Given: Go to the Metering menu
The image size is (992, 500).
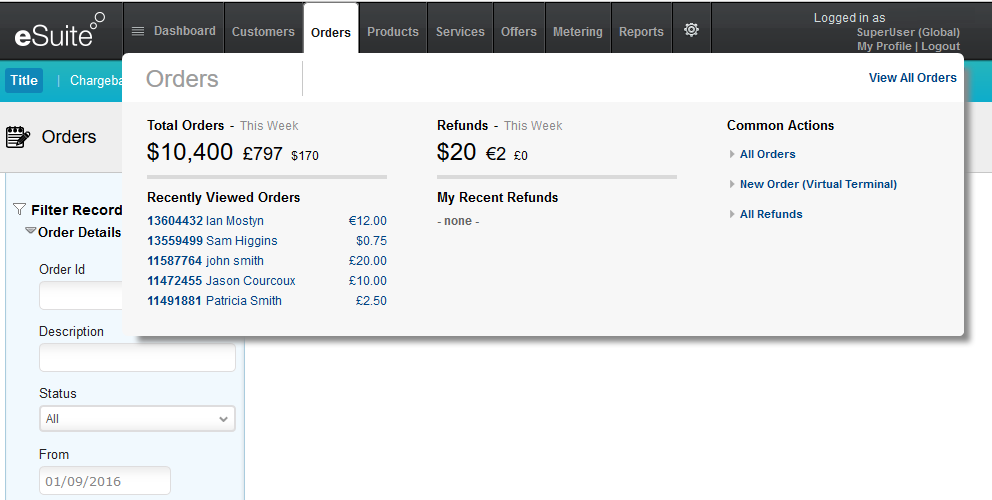Looking at the screenshot, I should 578,31.
